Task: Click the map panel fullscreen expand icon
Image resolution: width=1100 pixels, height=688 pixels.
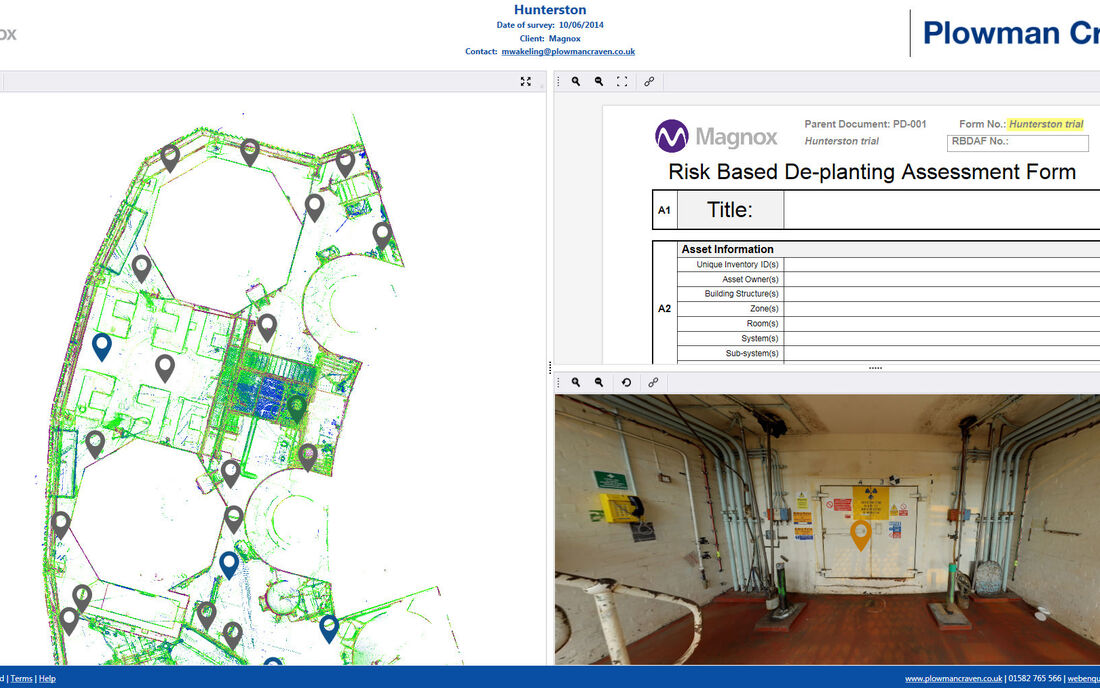Action: point(526,82)
